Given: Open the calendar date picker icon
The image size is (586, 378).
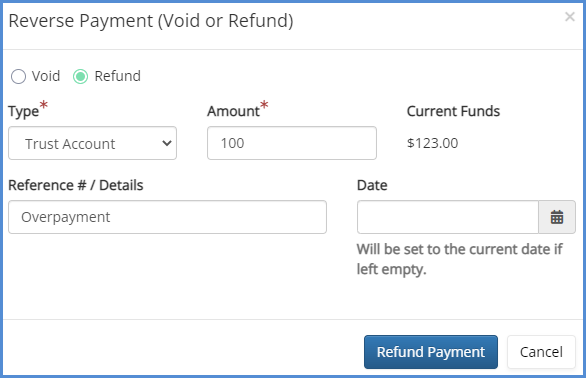Looking at the screenshot, I should [x=557, y=217].
